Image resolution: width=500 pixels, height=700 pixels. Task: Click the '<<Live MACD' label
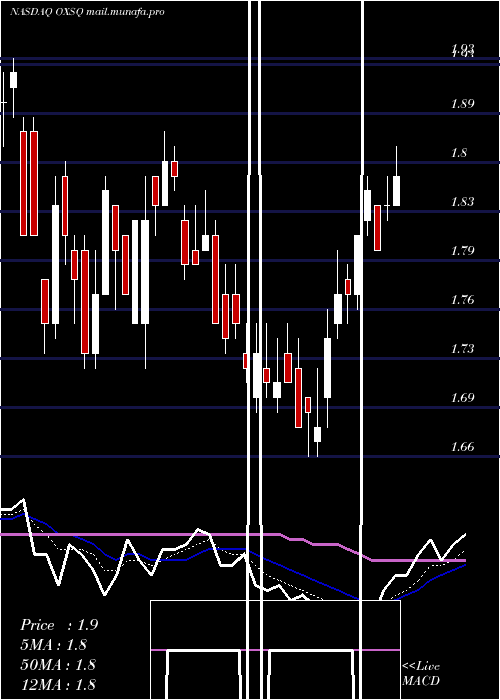[421, 673]
